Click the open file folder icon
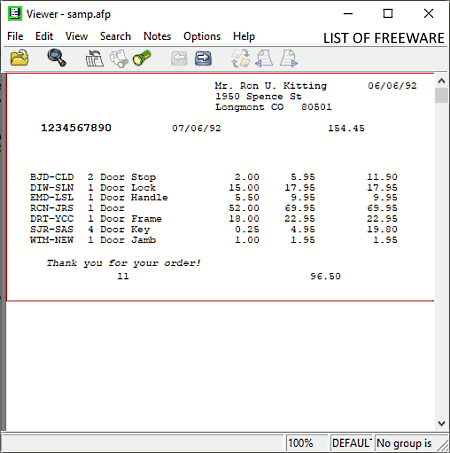Viewport: 450px width, 453px height. pyautogui.click(x=20, y=58)
